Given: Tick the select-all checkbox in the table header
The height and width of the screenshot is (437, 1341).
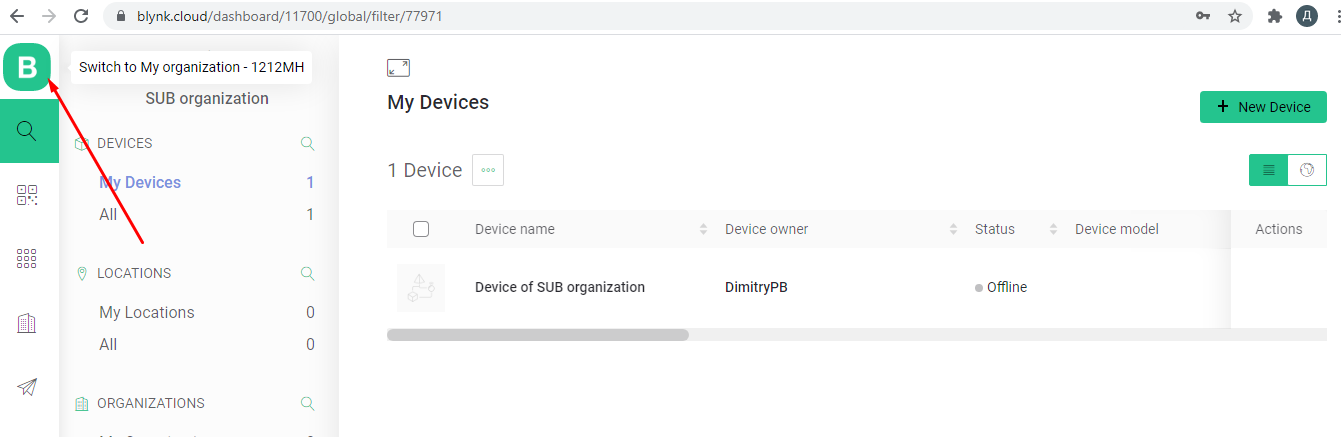Looking at the screenshot, I should coord(421,229).
